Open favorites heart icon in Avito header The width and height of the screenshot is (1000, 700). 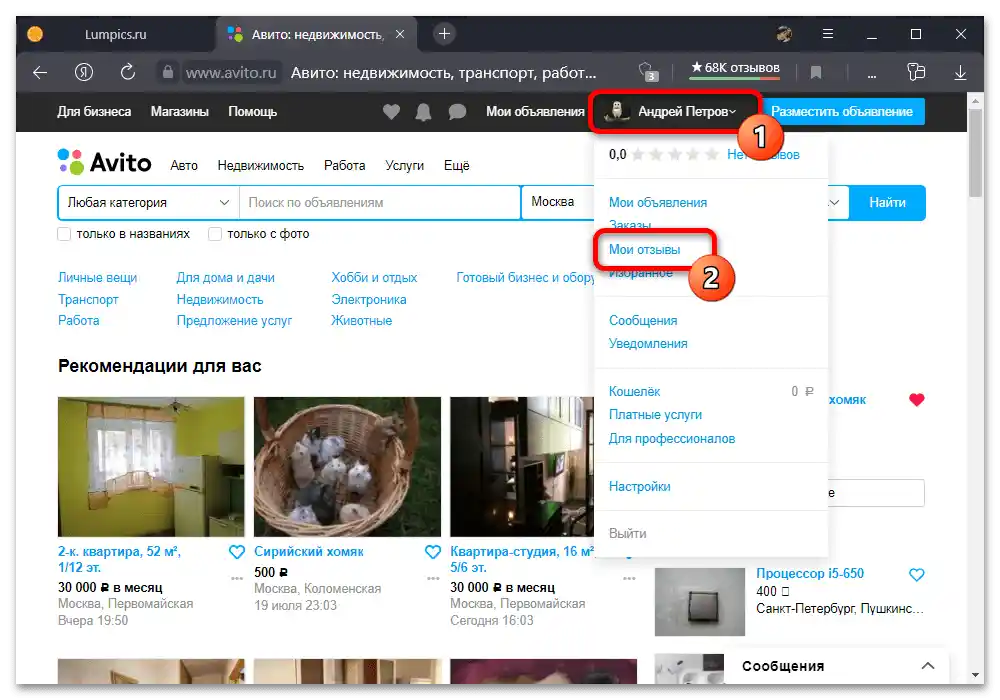coord(391,112)
